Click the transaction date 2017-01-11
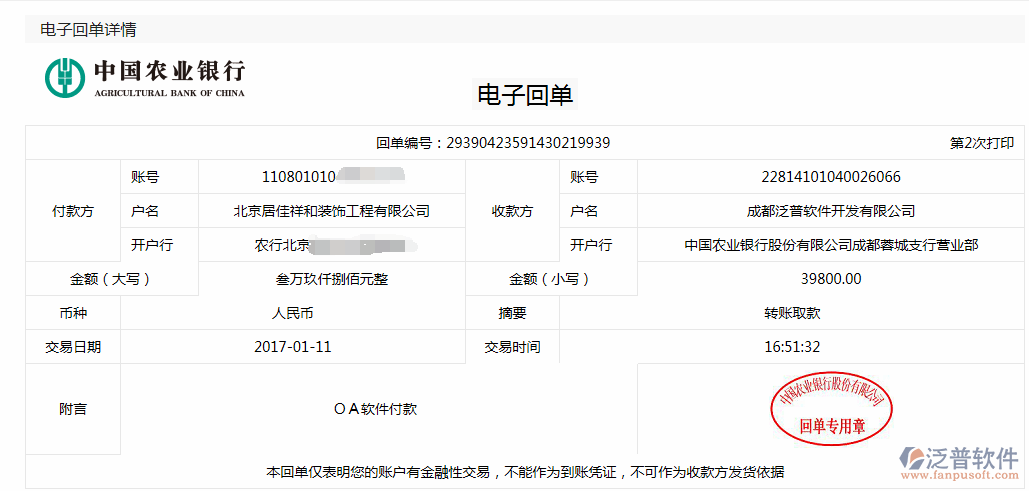The height and width of the screenshot is (491, 1029). pos(293,347)
